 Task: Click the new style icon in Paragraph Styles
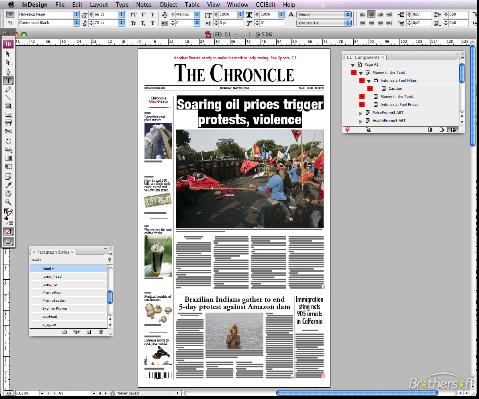click(x=89, y=332)
